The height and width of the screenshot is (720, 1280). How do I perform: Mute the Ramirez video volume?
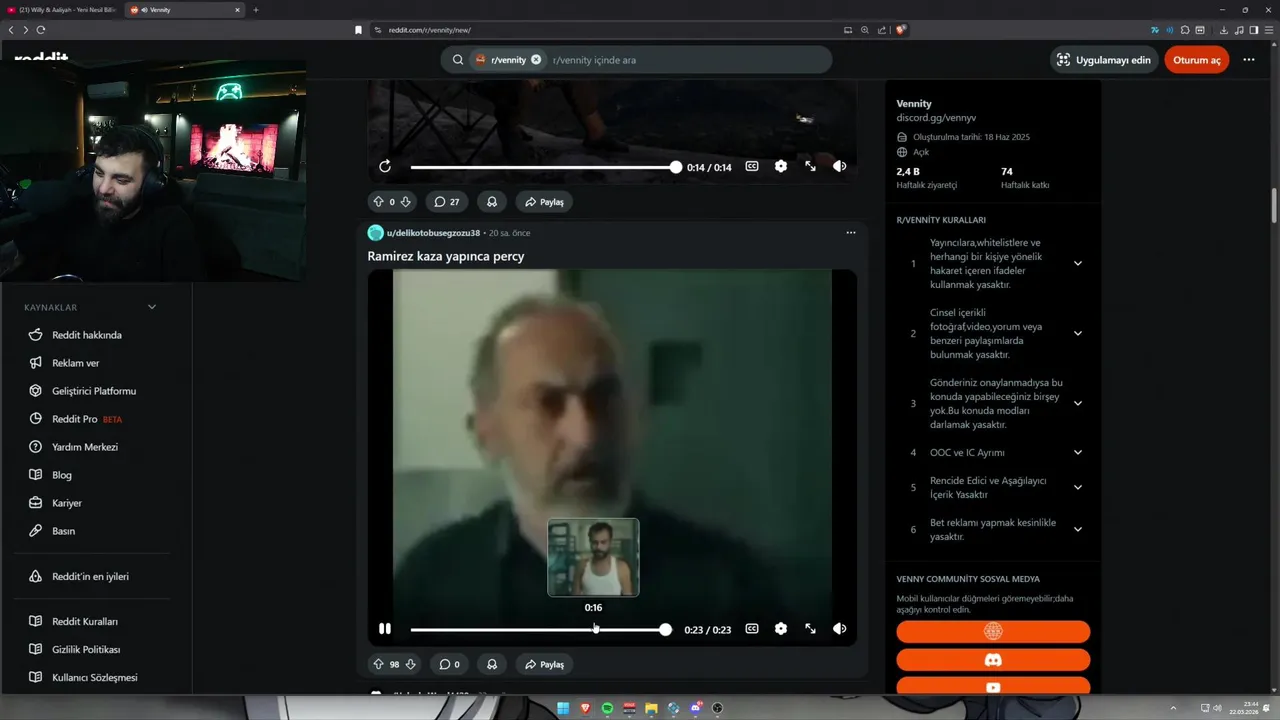point(839,629)
